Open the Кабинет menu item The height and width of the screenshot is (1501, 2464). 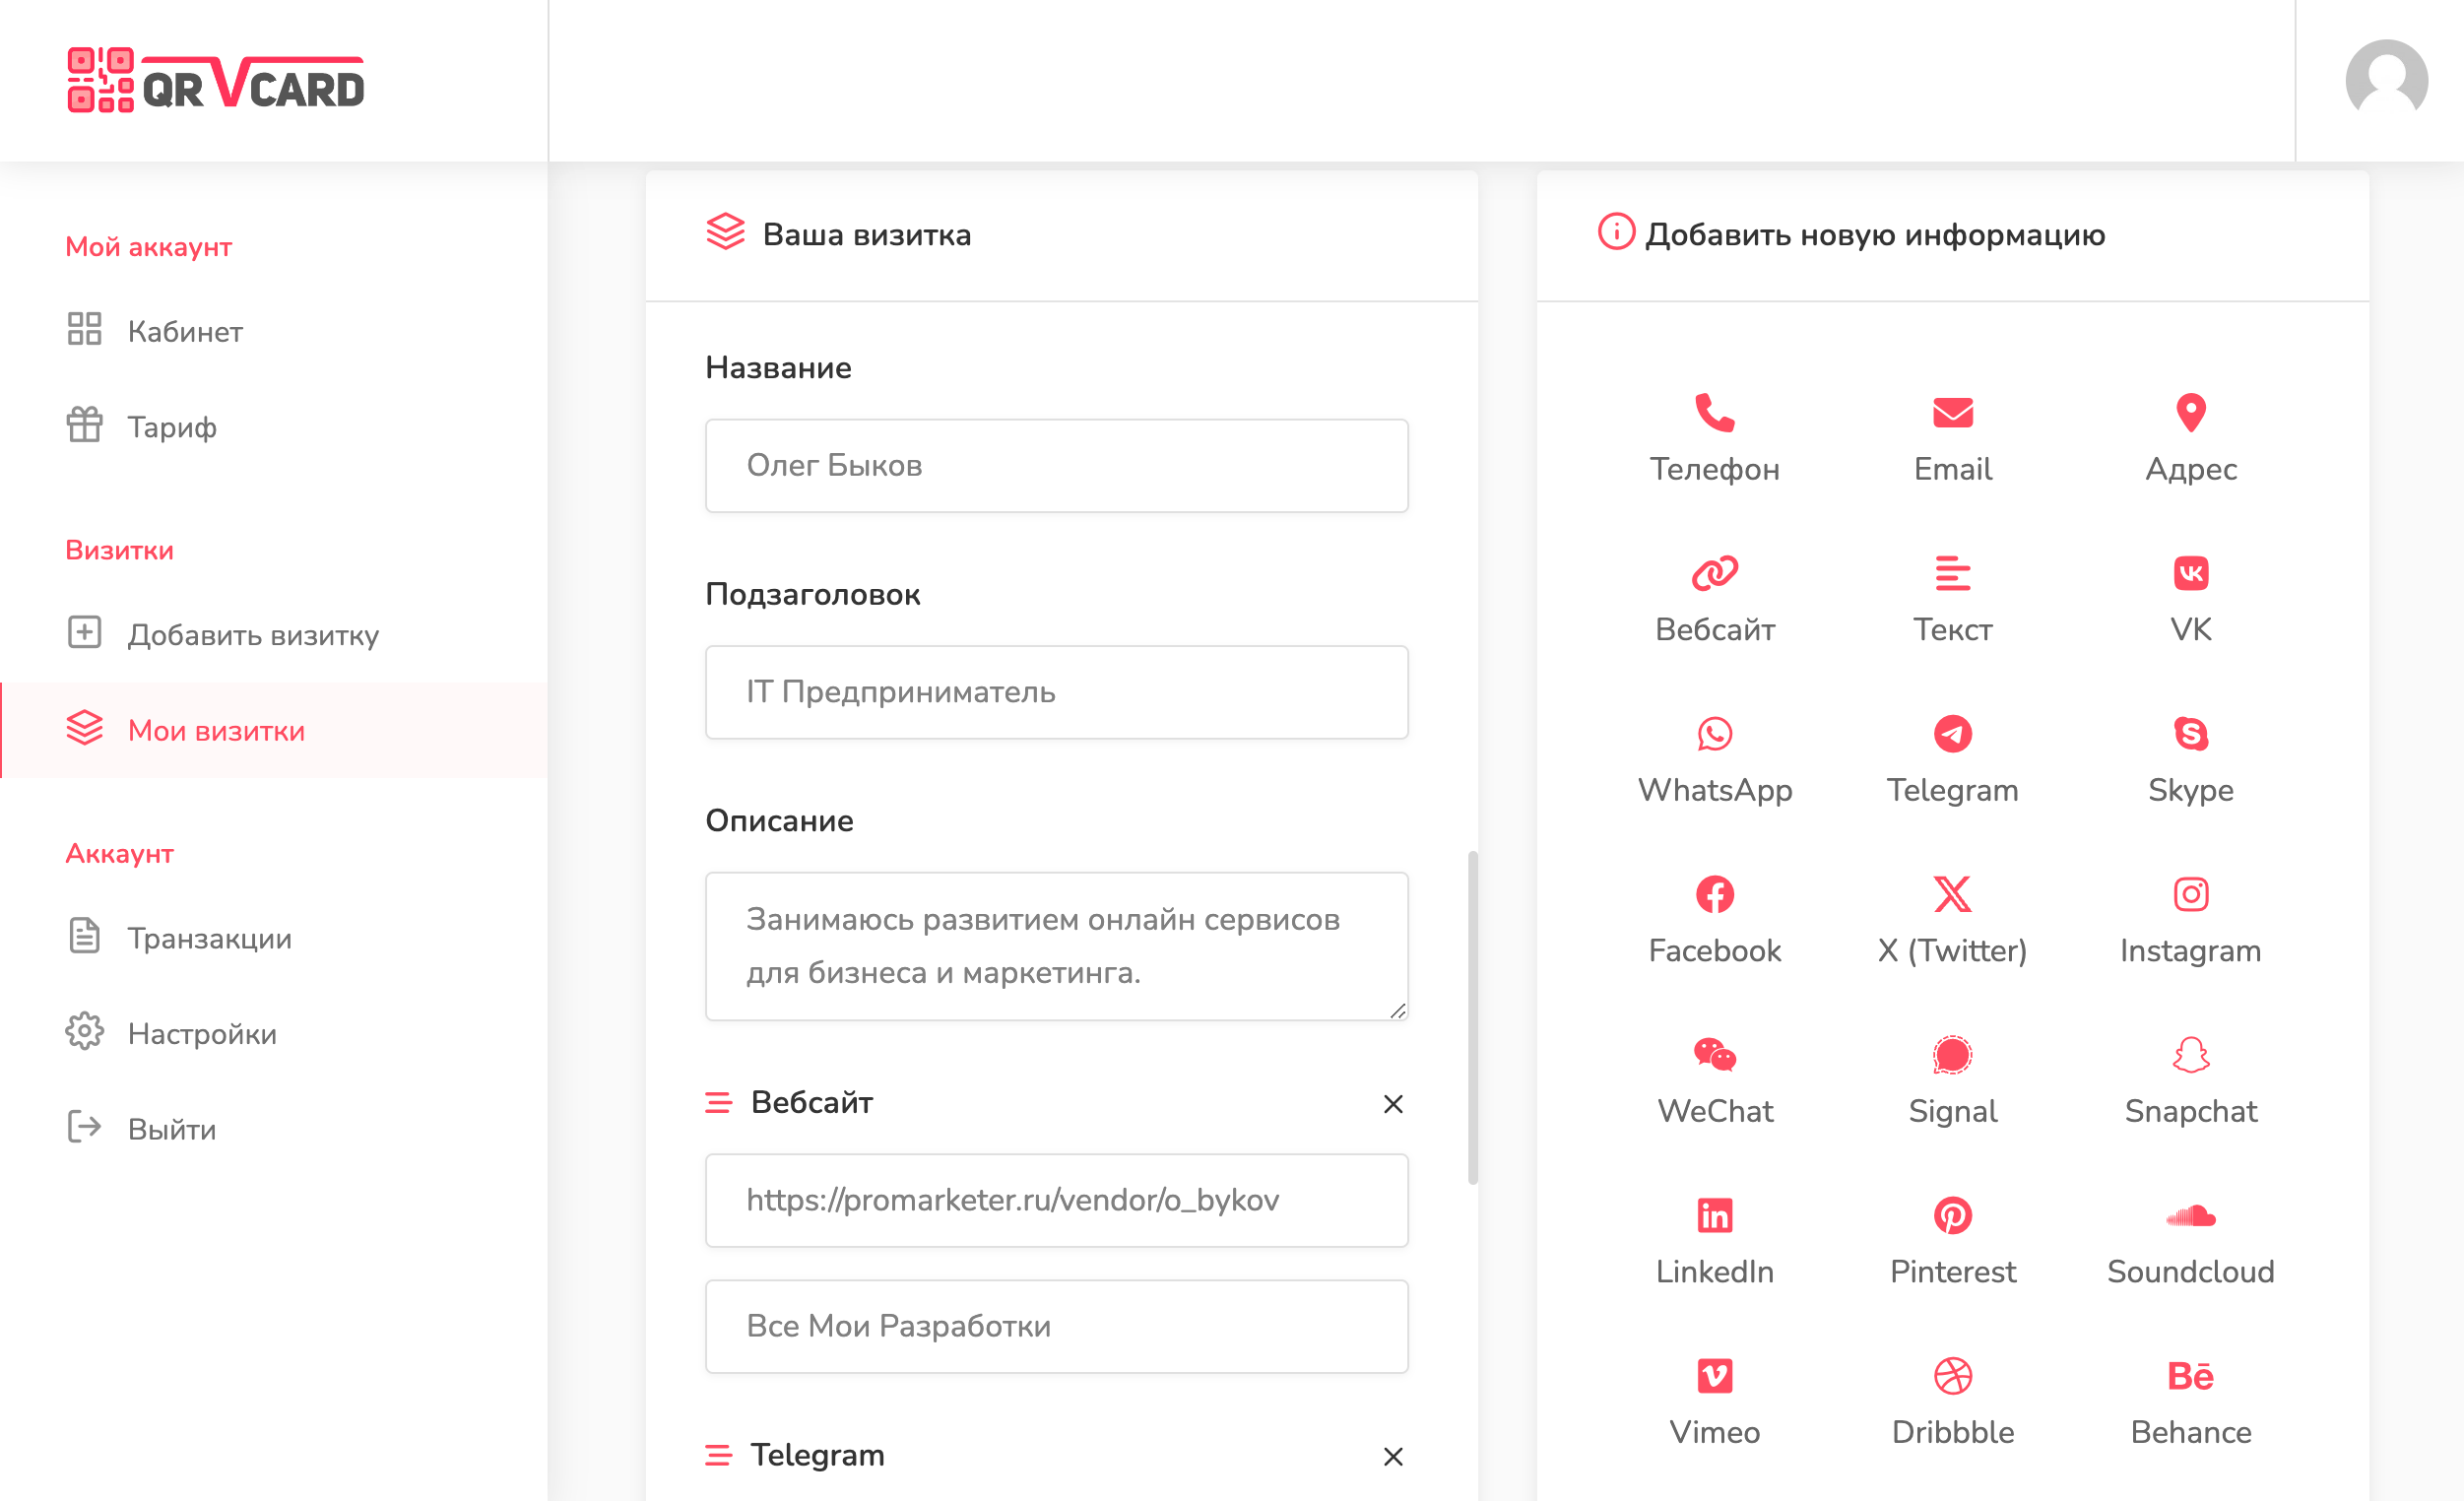[185, 331]
